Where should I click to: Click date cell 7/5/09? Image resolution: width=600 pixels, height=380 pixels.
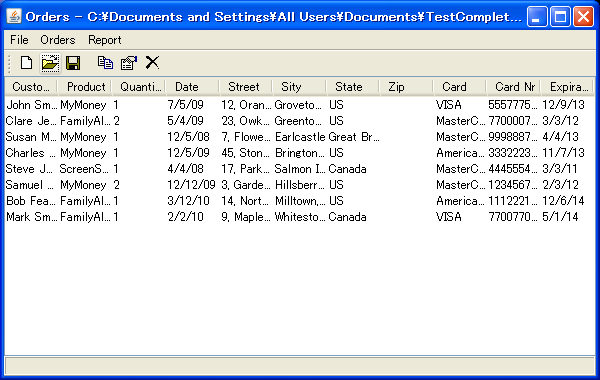192,105
